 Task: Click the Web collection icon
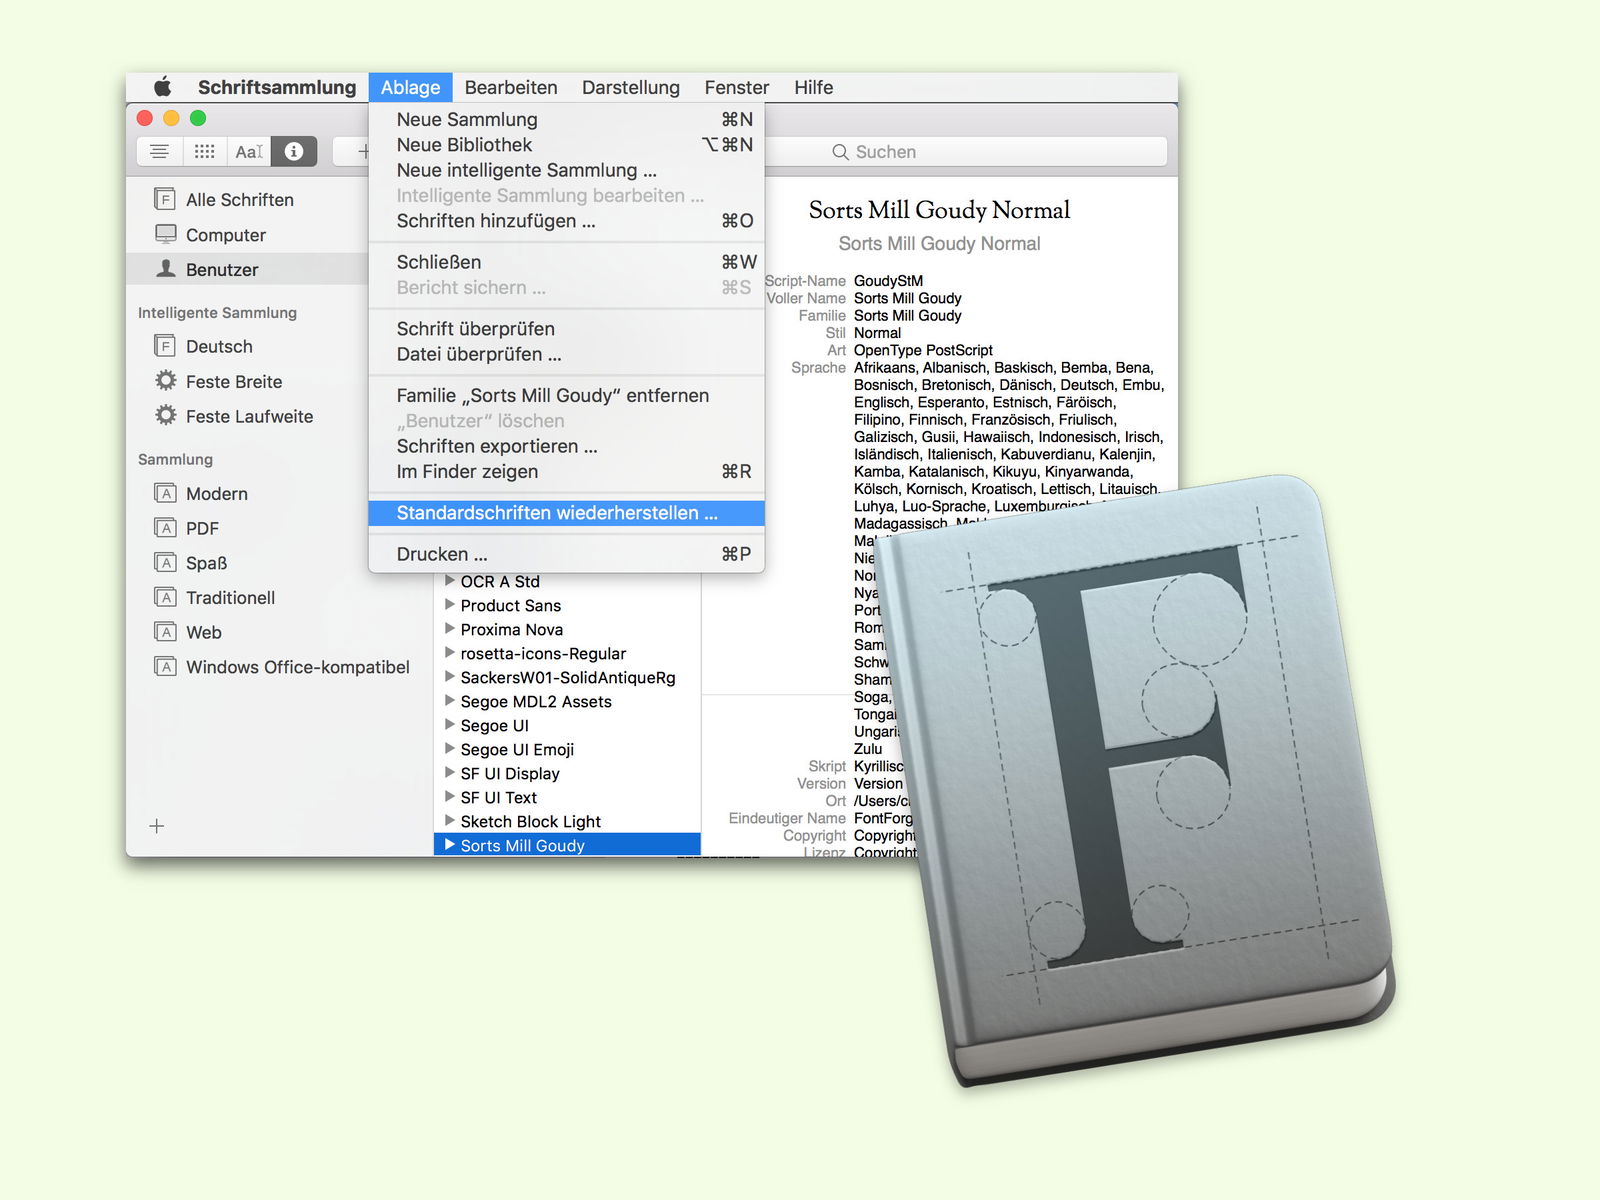tap(165, 632)
